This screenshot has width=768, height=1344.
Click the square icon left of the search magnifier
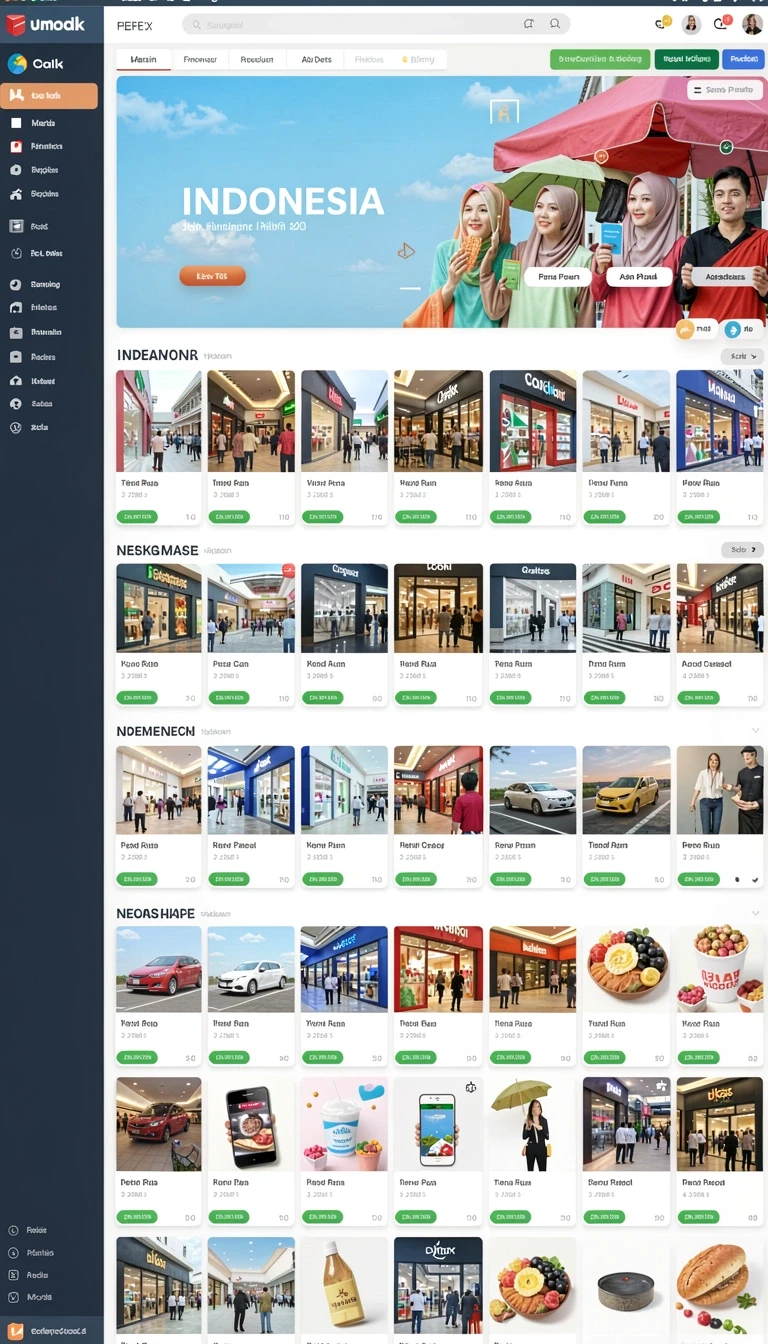pos(529,24)
